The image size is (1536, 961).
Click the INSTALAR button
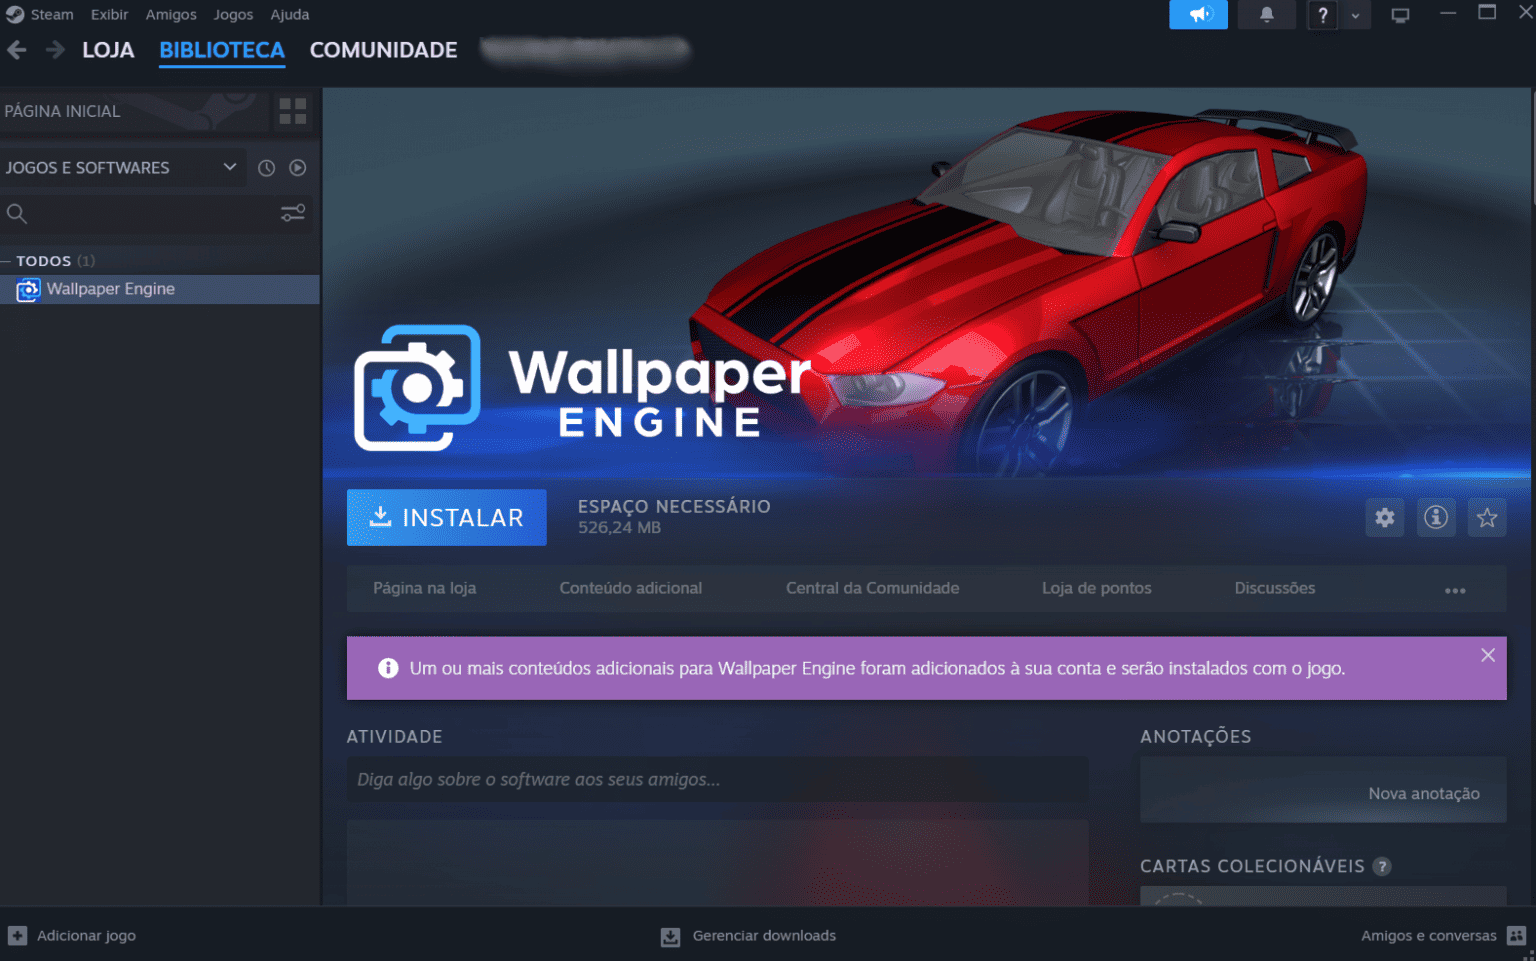point(446,517)
